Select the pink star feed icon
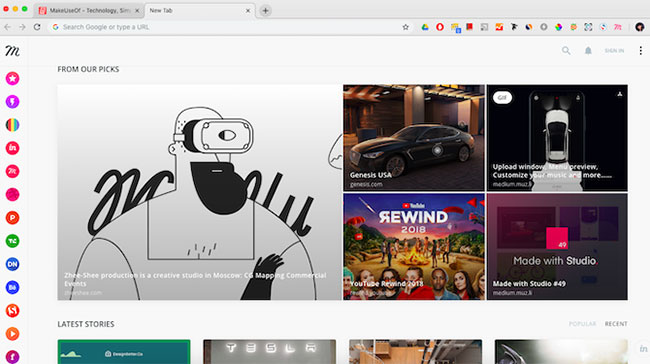 point(12,78)
